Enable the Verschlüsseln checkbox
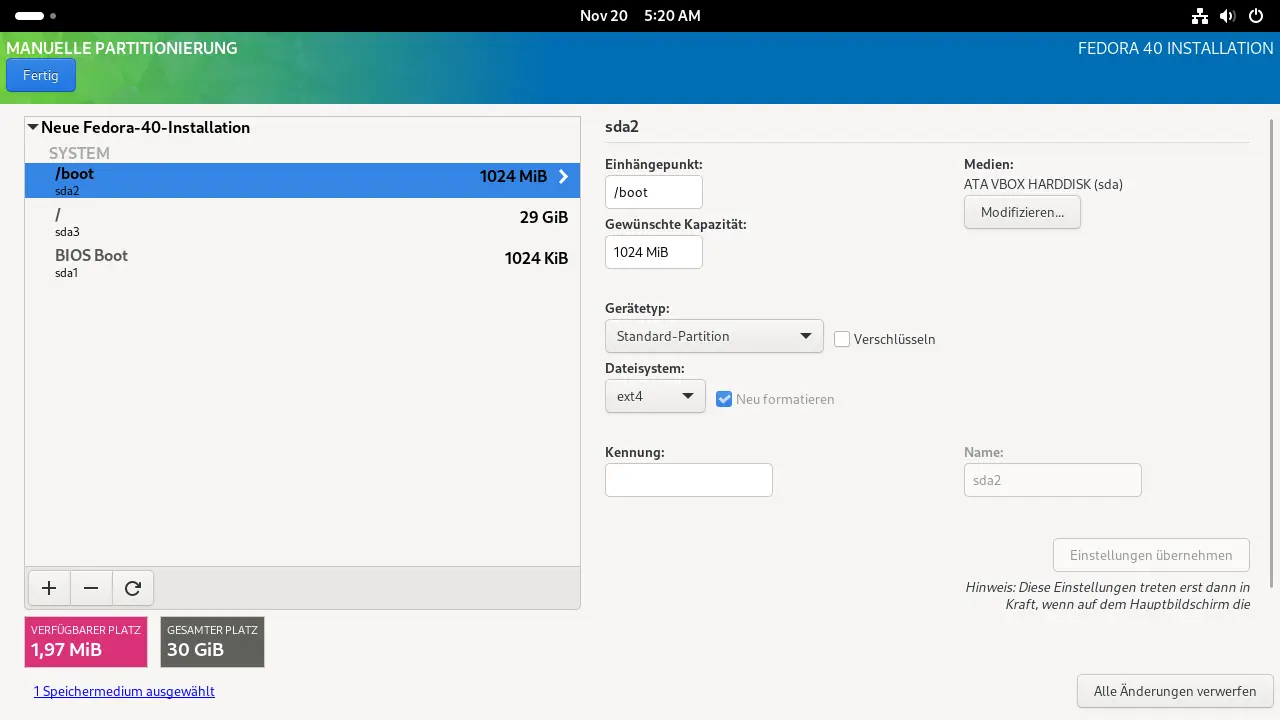 click(842, 339)
